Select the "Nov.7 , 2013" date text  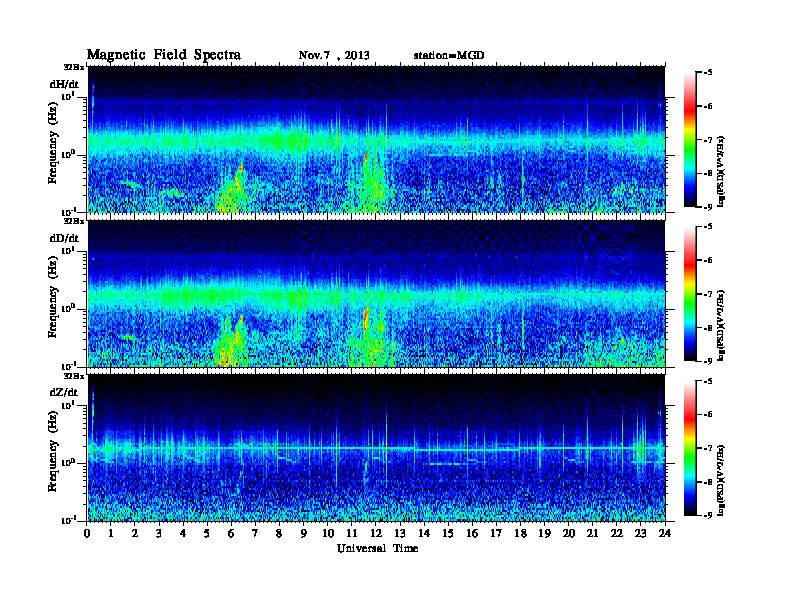pos(334,55)
